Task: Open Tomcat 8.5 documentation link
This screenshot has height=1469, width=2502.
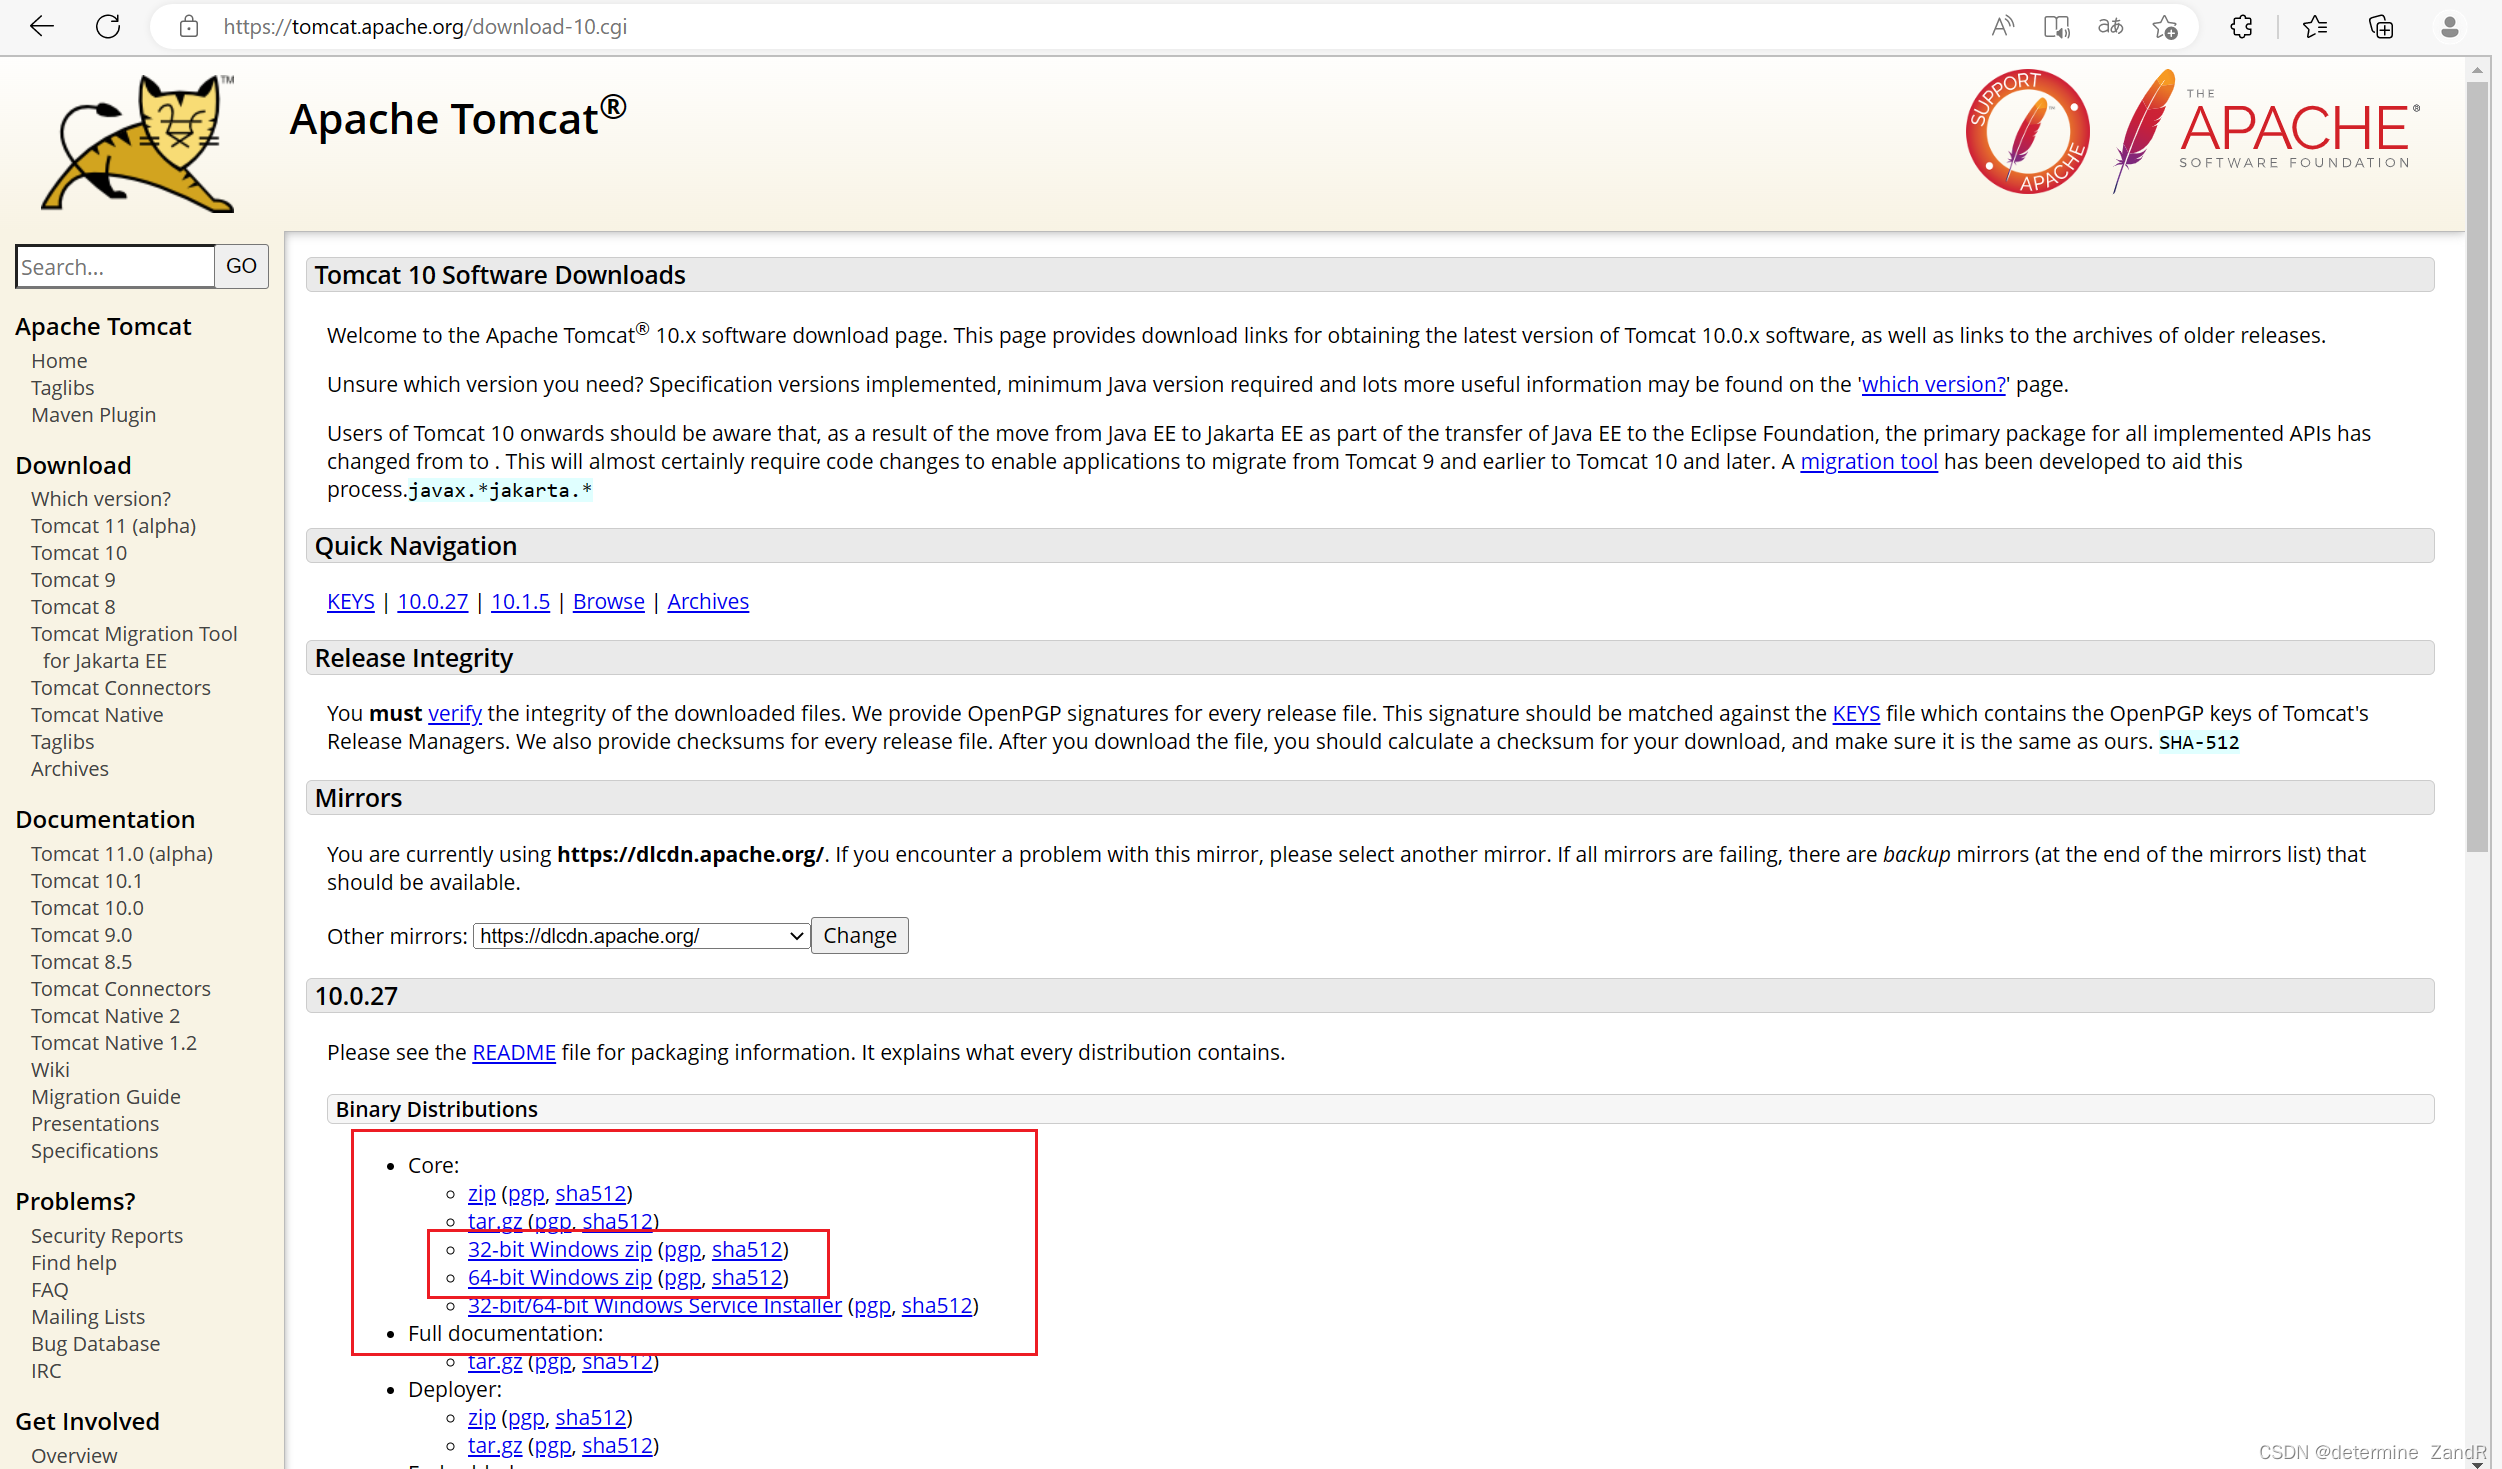Action: tap(81, 961)
